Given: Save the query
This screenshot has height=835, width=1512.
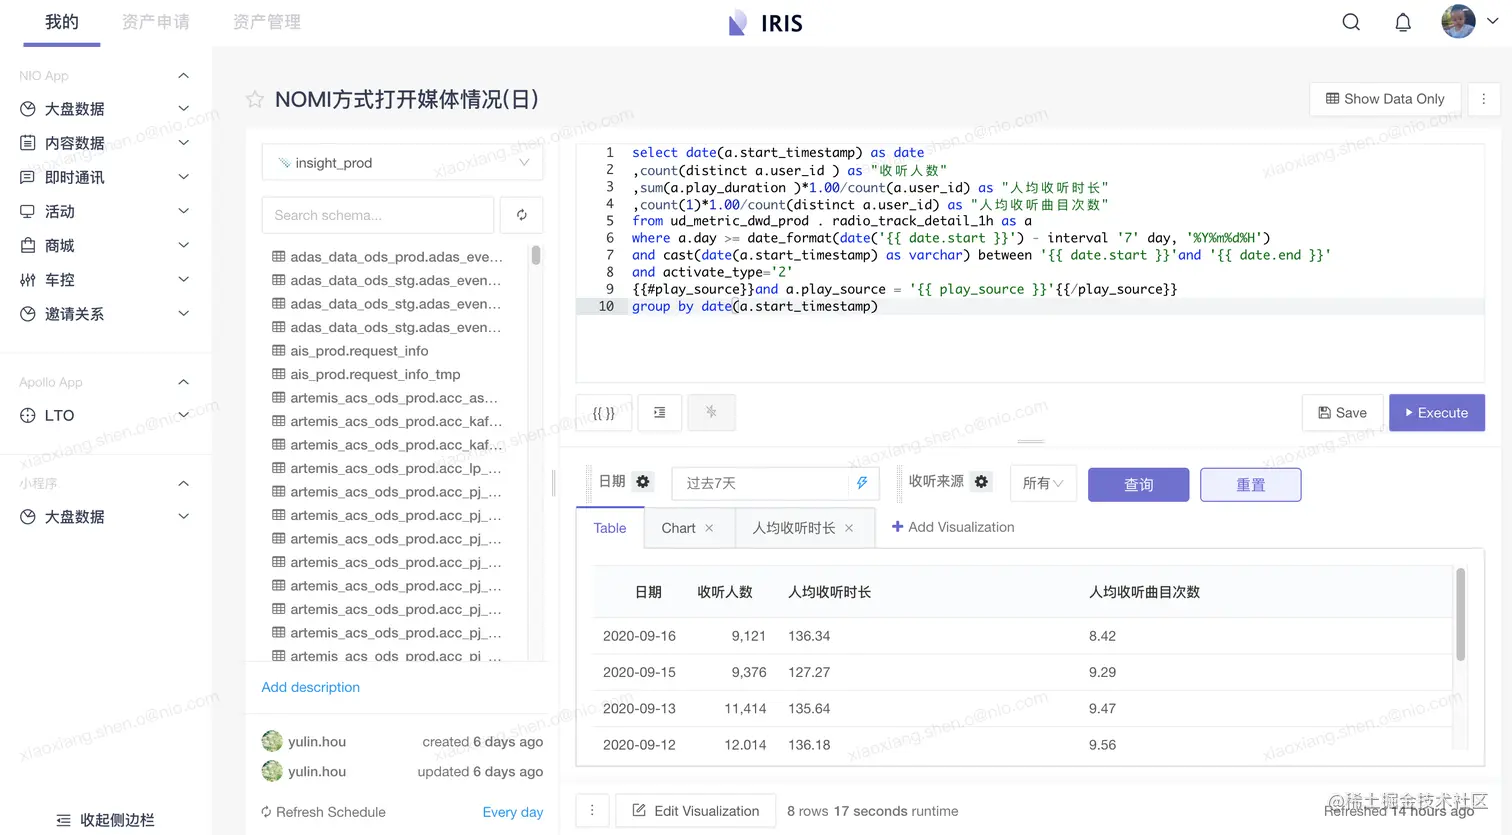Looking at the screenshot, I should (x=1343, y=413).
